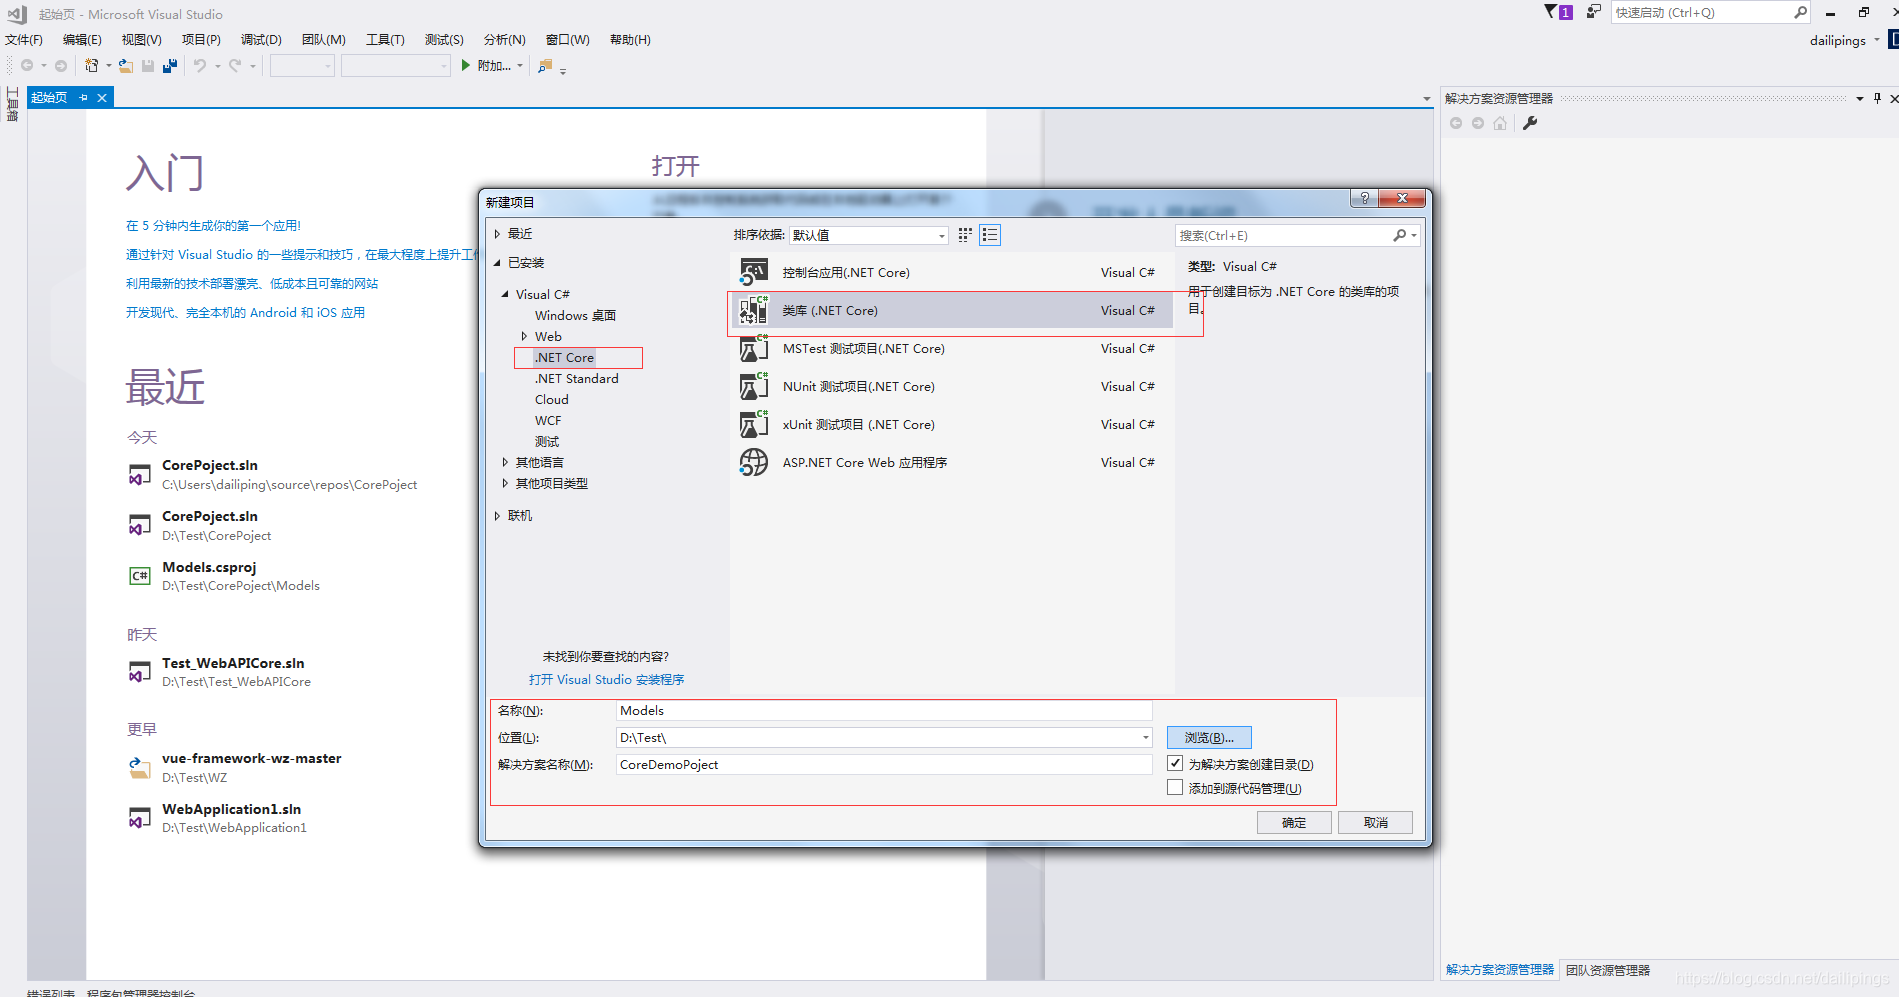Select the WCF tree item
Image resolution: width=1899 pixels, height=997 pixels.
548,420
